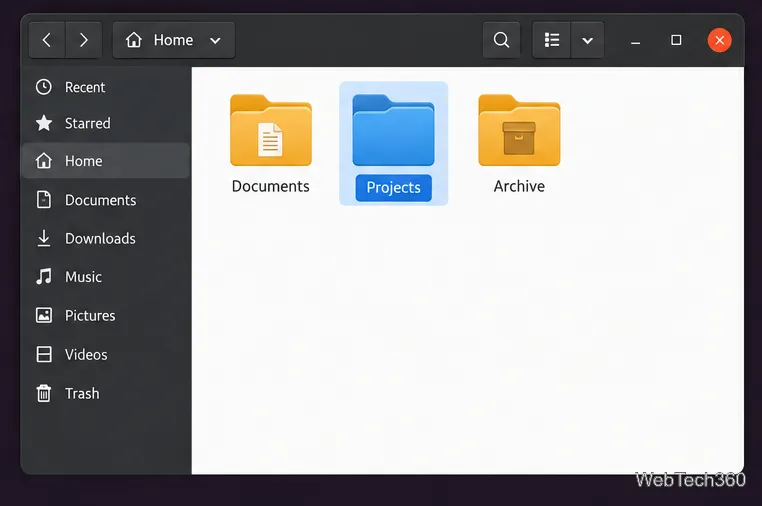
Task: Go to Trash label in sidebar
Action: tap(82, 393)
